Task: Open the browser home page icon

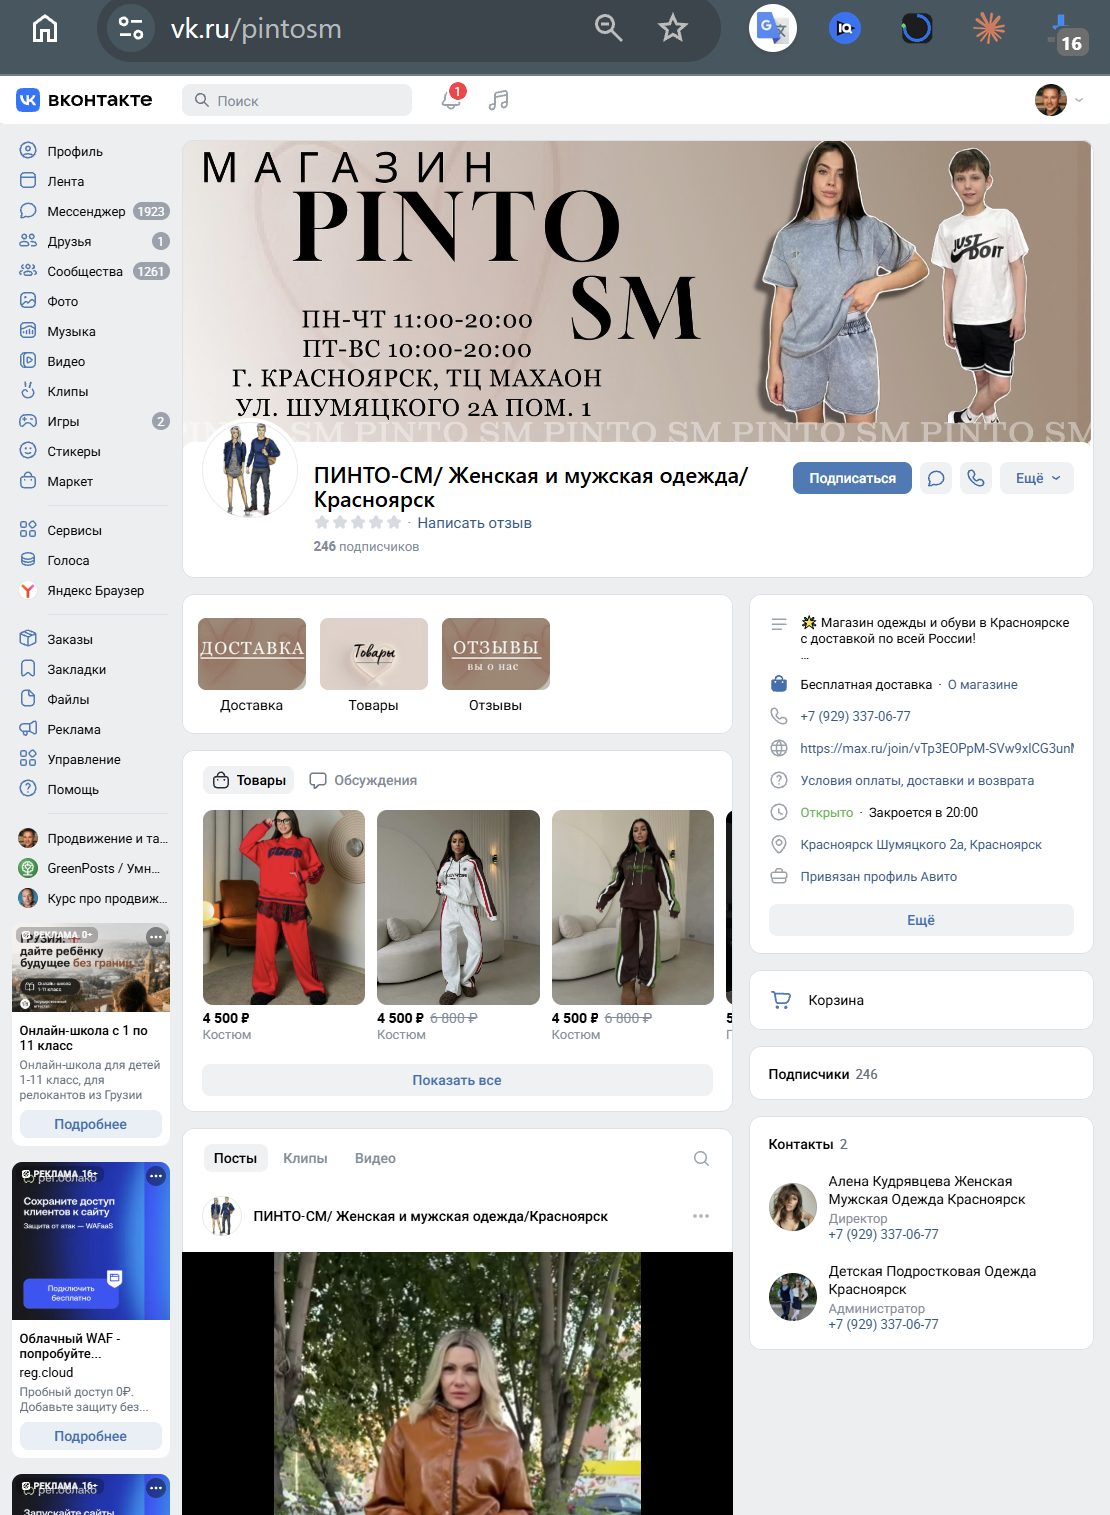Action: (x=45, y=29)
